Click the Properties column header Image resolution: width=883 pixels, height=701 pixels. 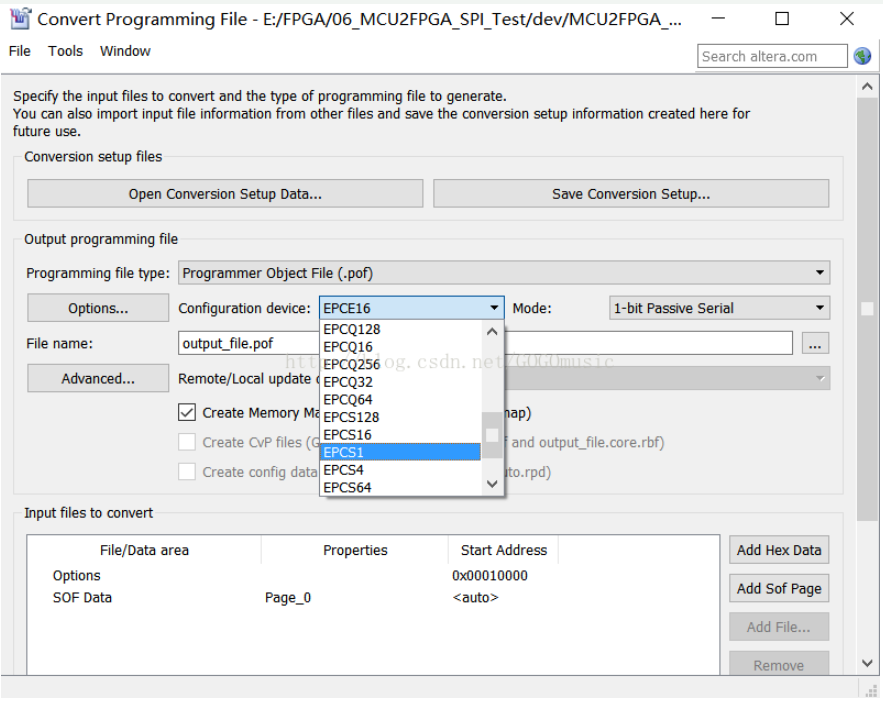coord(355,550)
